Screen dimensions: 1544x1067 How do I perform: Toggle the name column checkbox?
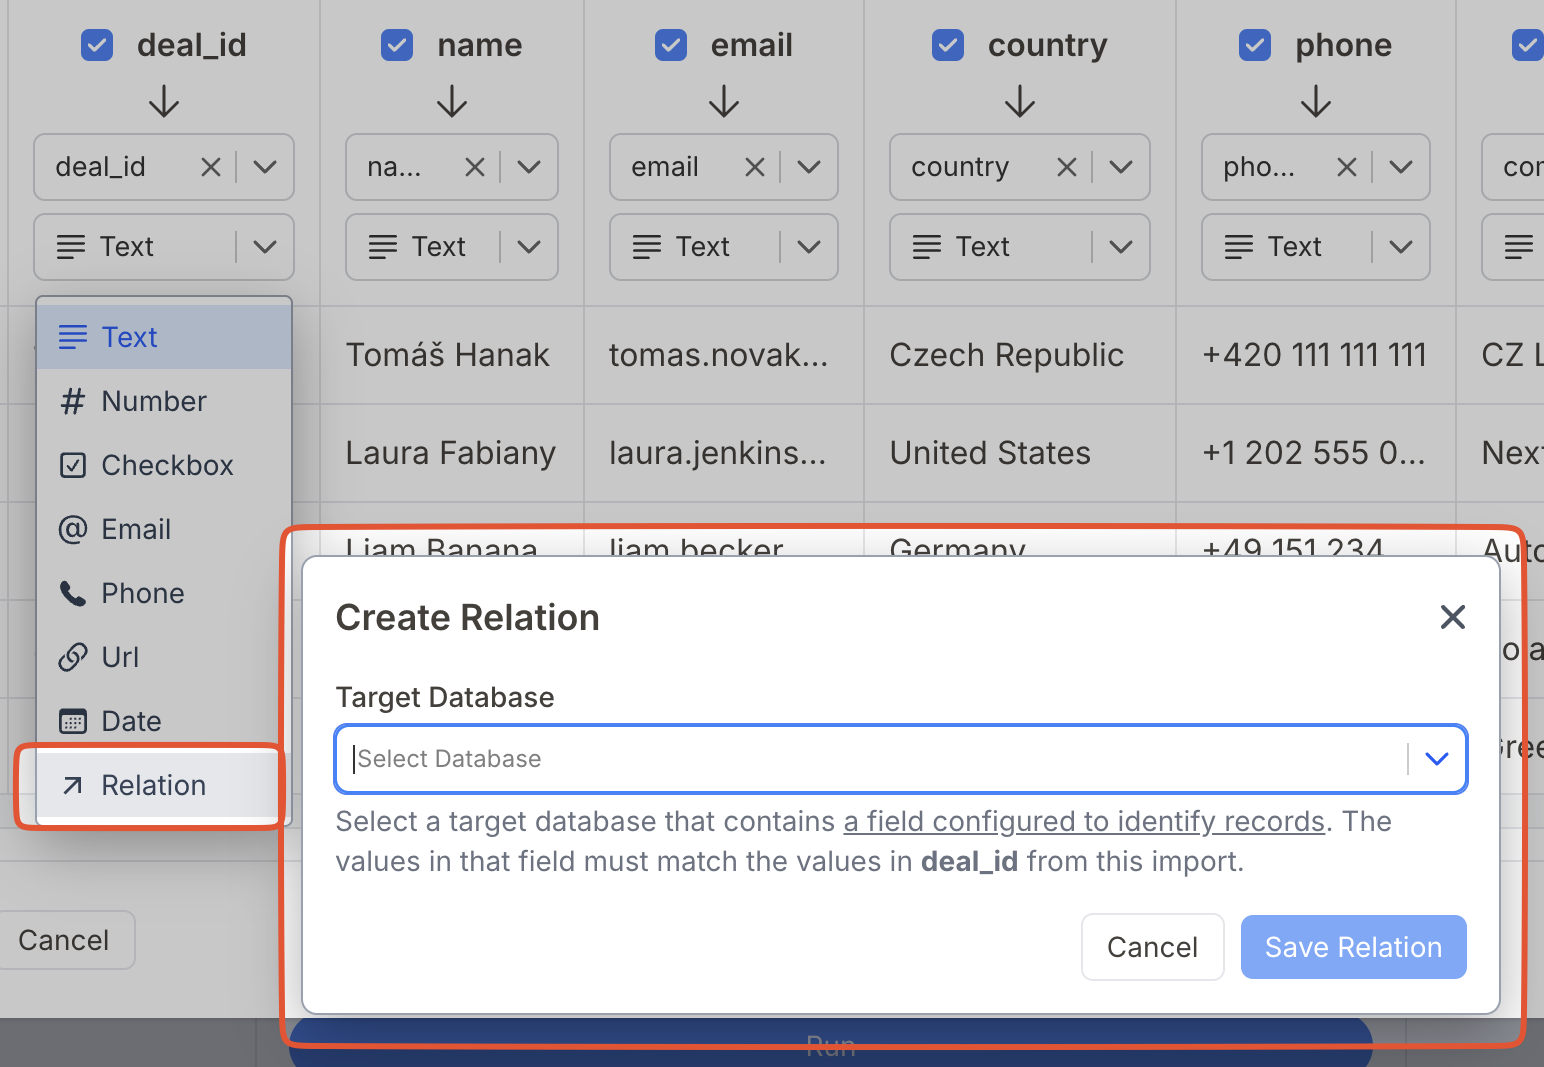point(397,44)
